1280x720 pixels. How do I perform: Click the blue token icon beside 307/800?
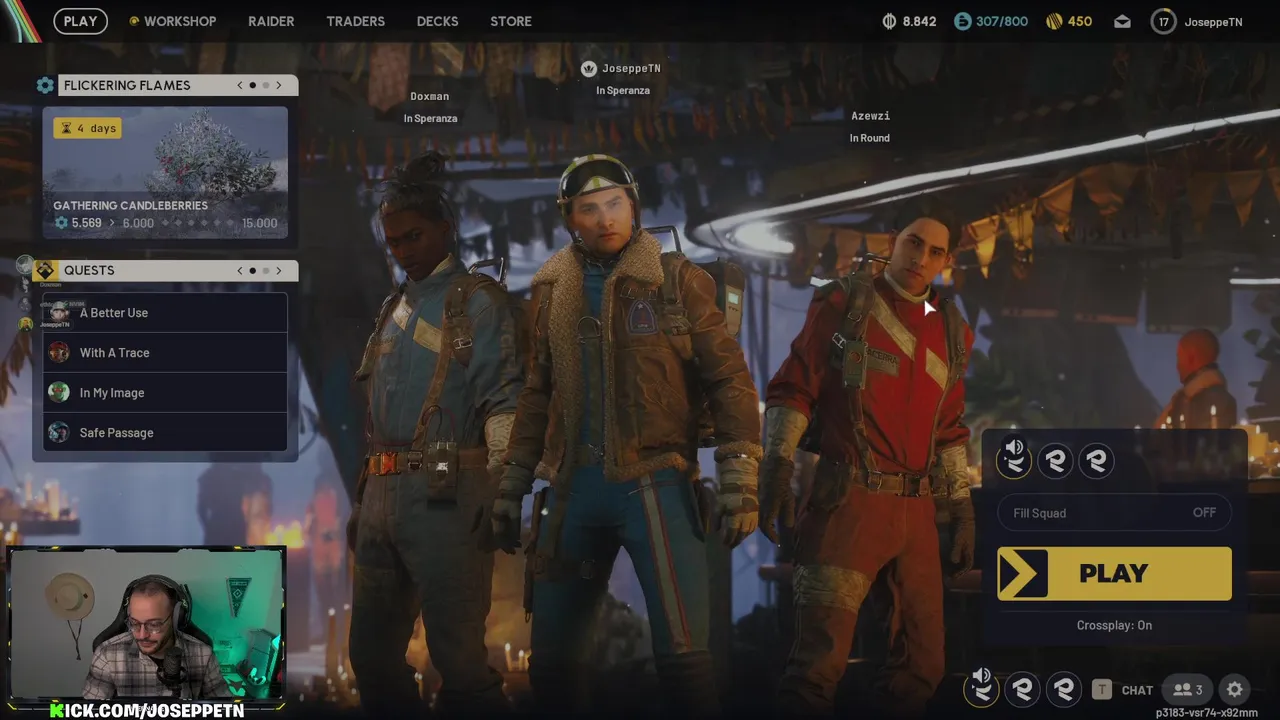(962, 21)
